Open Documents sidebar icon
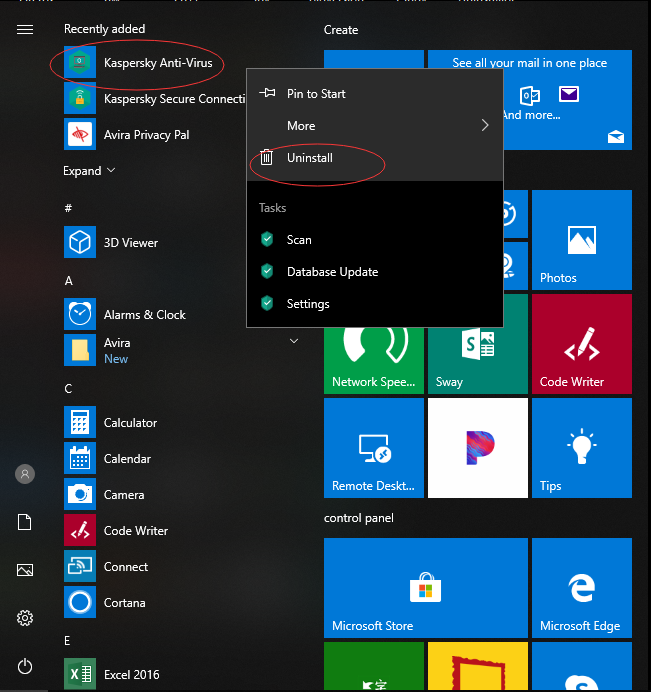651x692 pixels. pos(25,522)
